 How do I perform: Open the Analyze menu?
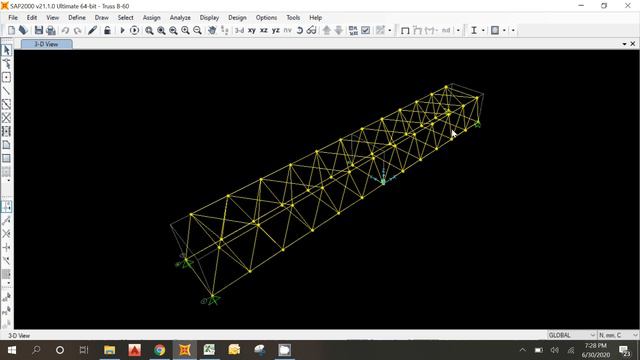pos(180,18)
